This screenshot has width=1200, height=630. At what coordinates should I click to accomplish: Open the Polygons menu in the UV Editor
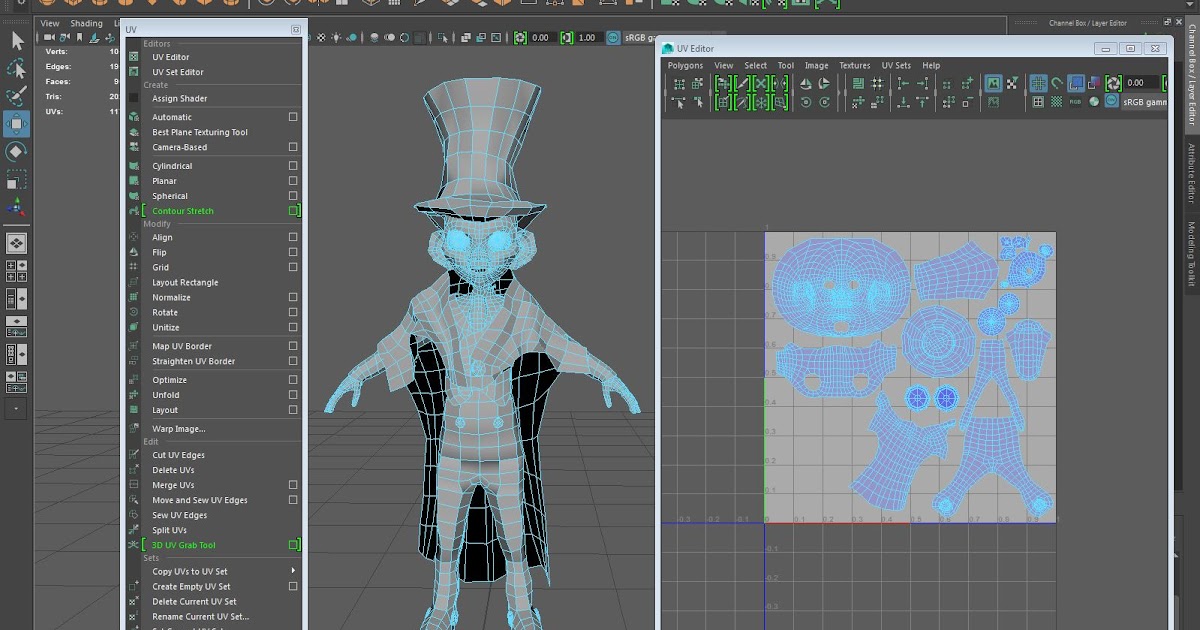coord(686,65)
